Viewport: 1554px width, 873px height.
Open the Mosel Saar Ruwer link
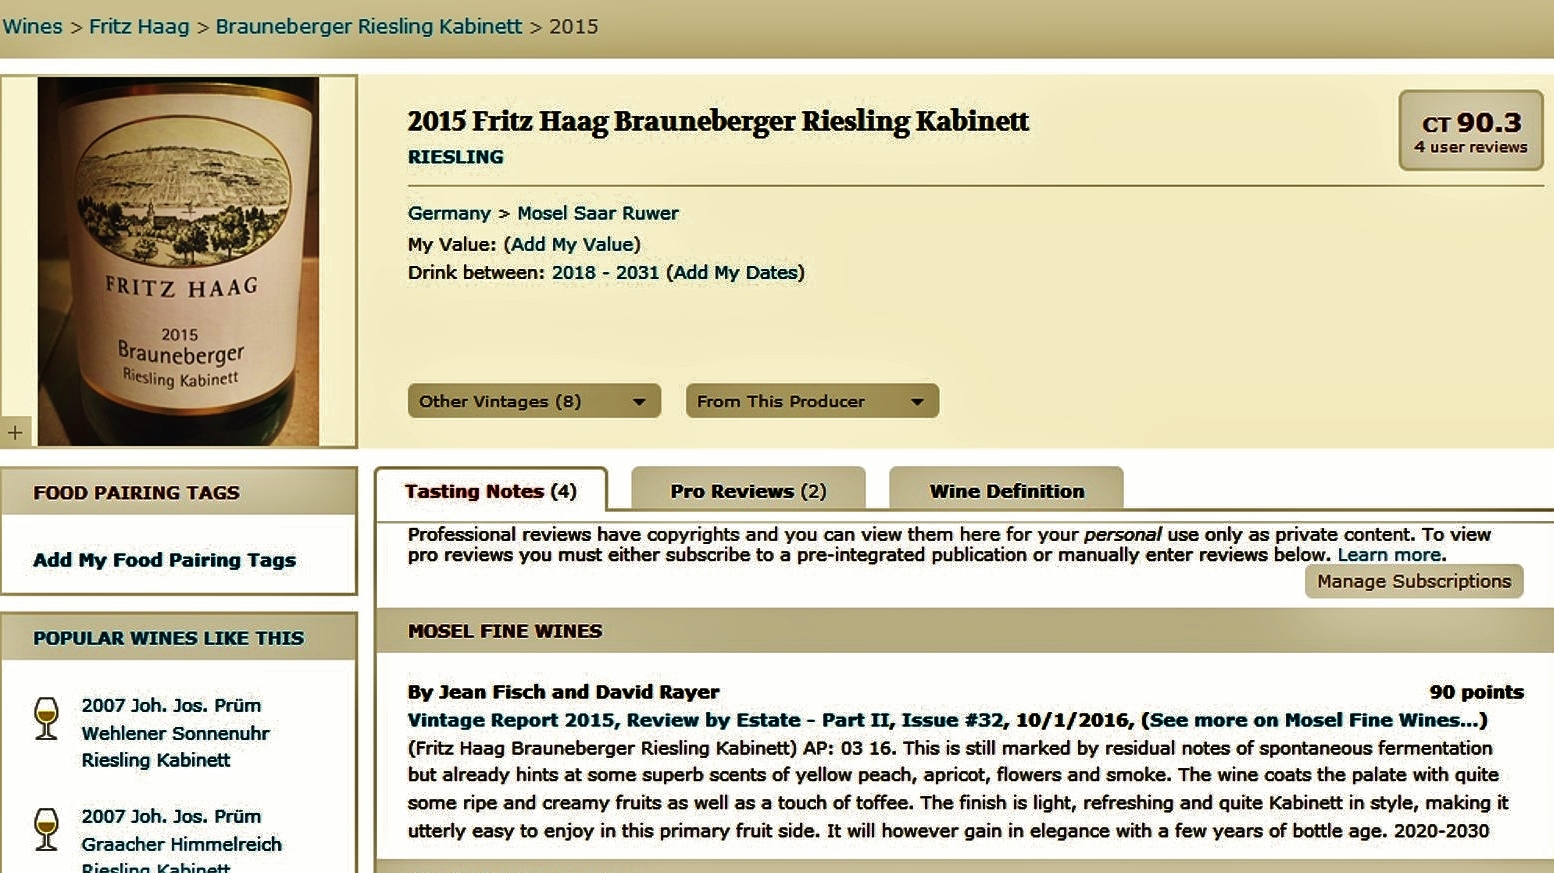coord(598,213)
